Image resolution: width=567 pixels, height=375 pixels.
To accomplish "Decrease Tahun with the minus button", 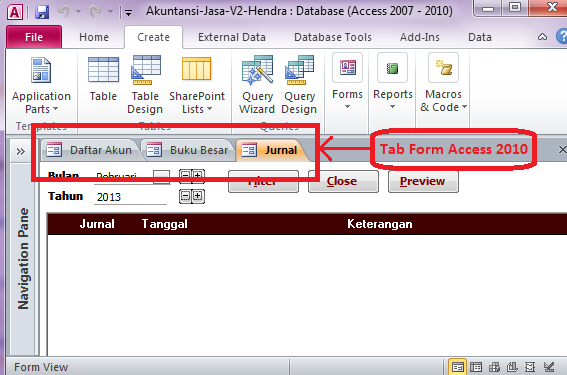I will click(x=185, y=196).
